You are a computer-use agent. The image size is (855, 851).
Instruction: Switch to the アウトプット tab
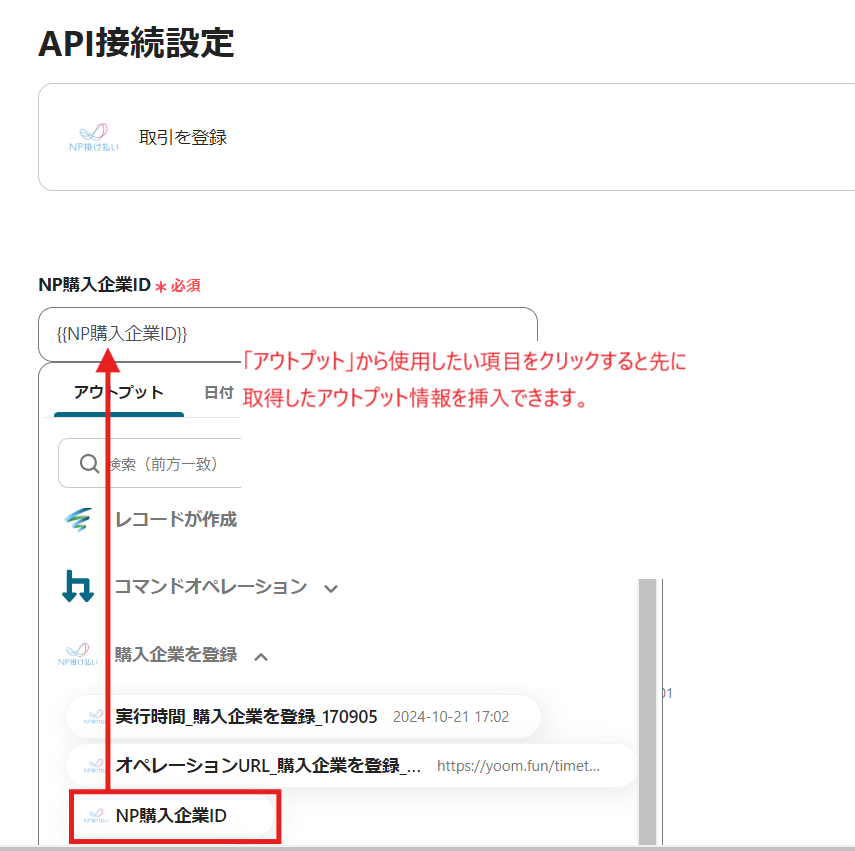[x=118, y=392]
